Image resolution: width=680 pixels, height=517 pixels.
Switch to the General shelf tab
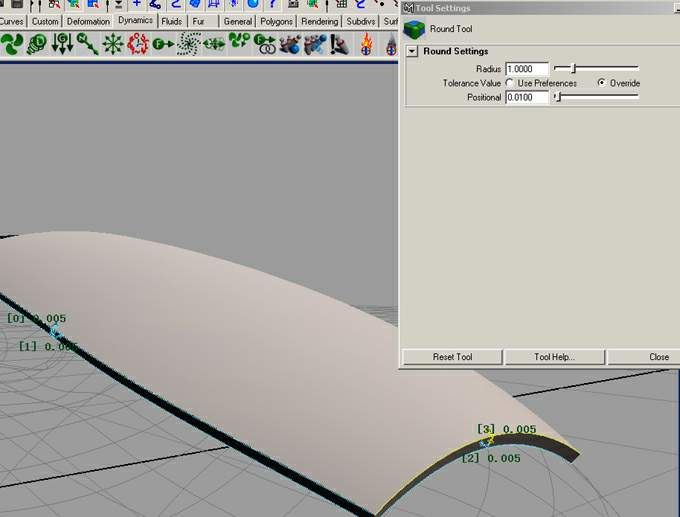tap(238, 21)
